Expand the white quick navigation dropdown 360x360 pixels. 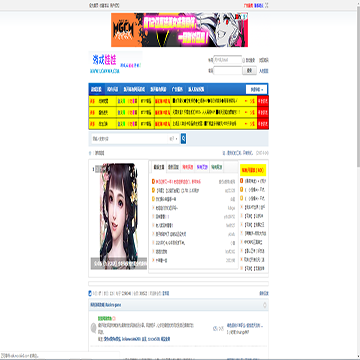256,89
